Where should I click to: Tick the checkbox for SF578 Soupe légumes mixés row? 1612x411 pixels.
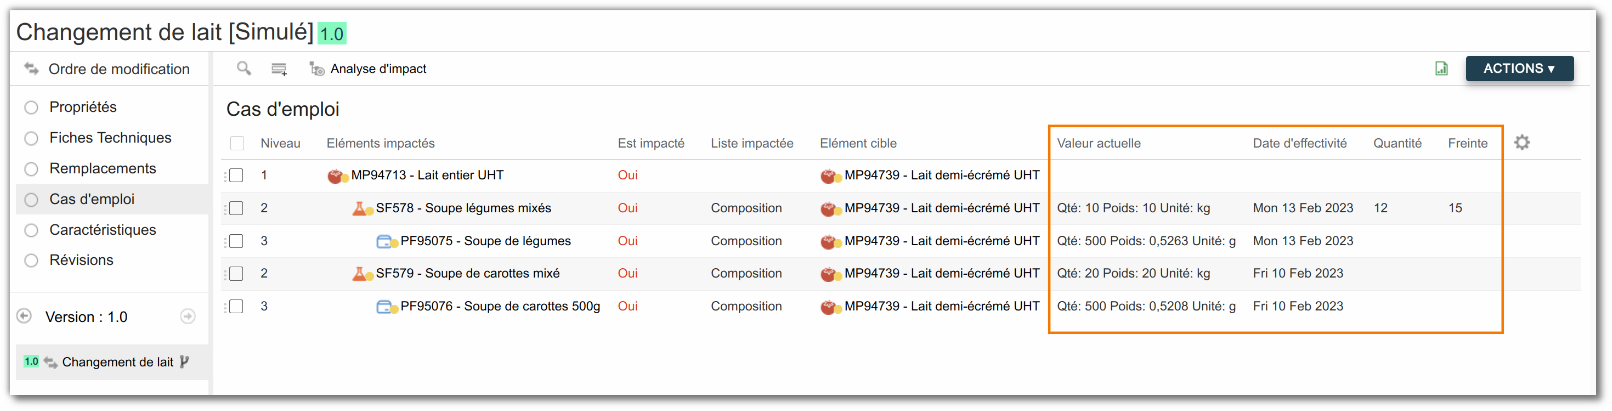pos(237,208)
